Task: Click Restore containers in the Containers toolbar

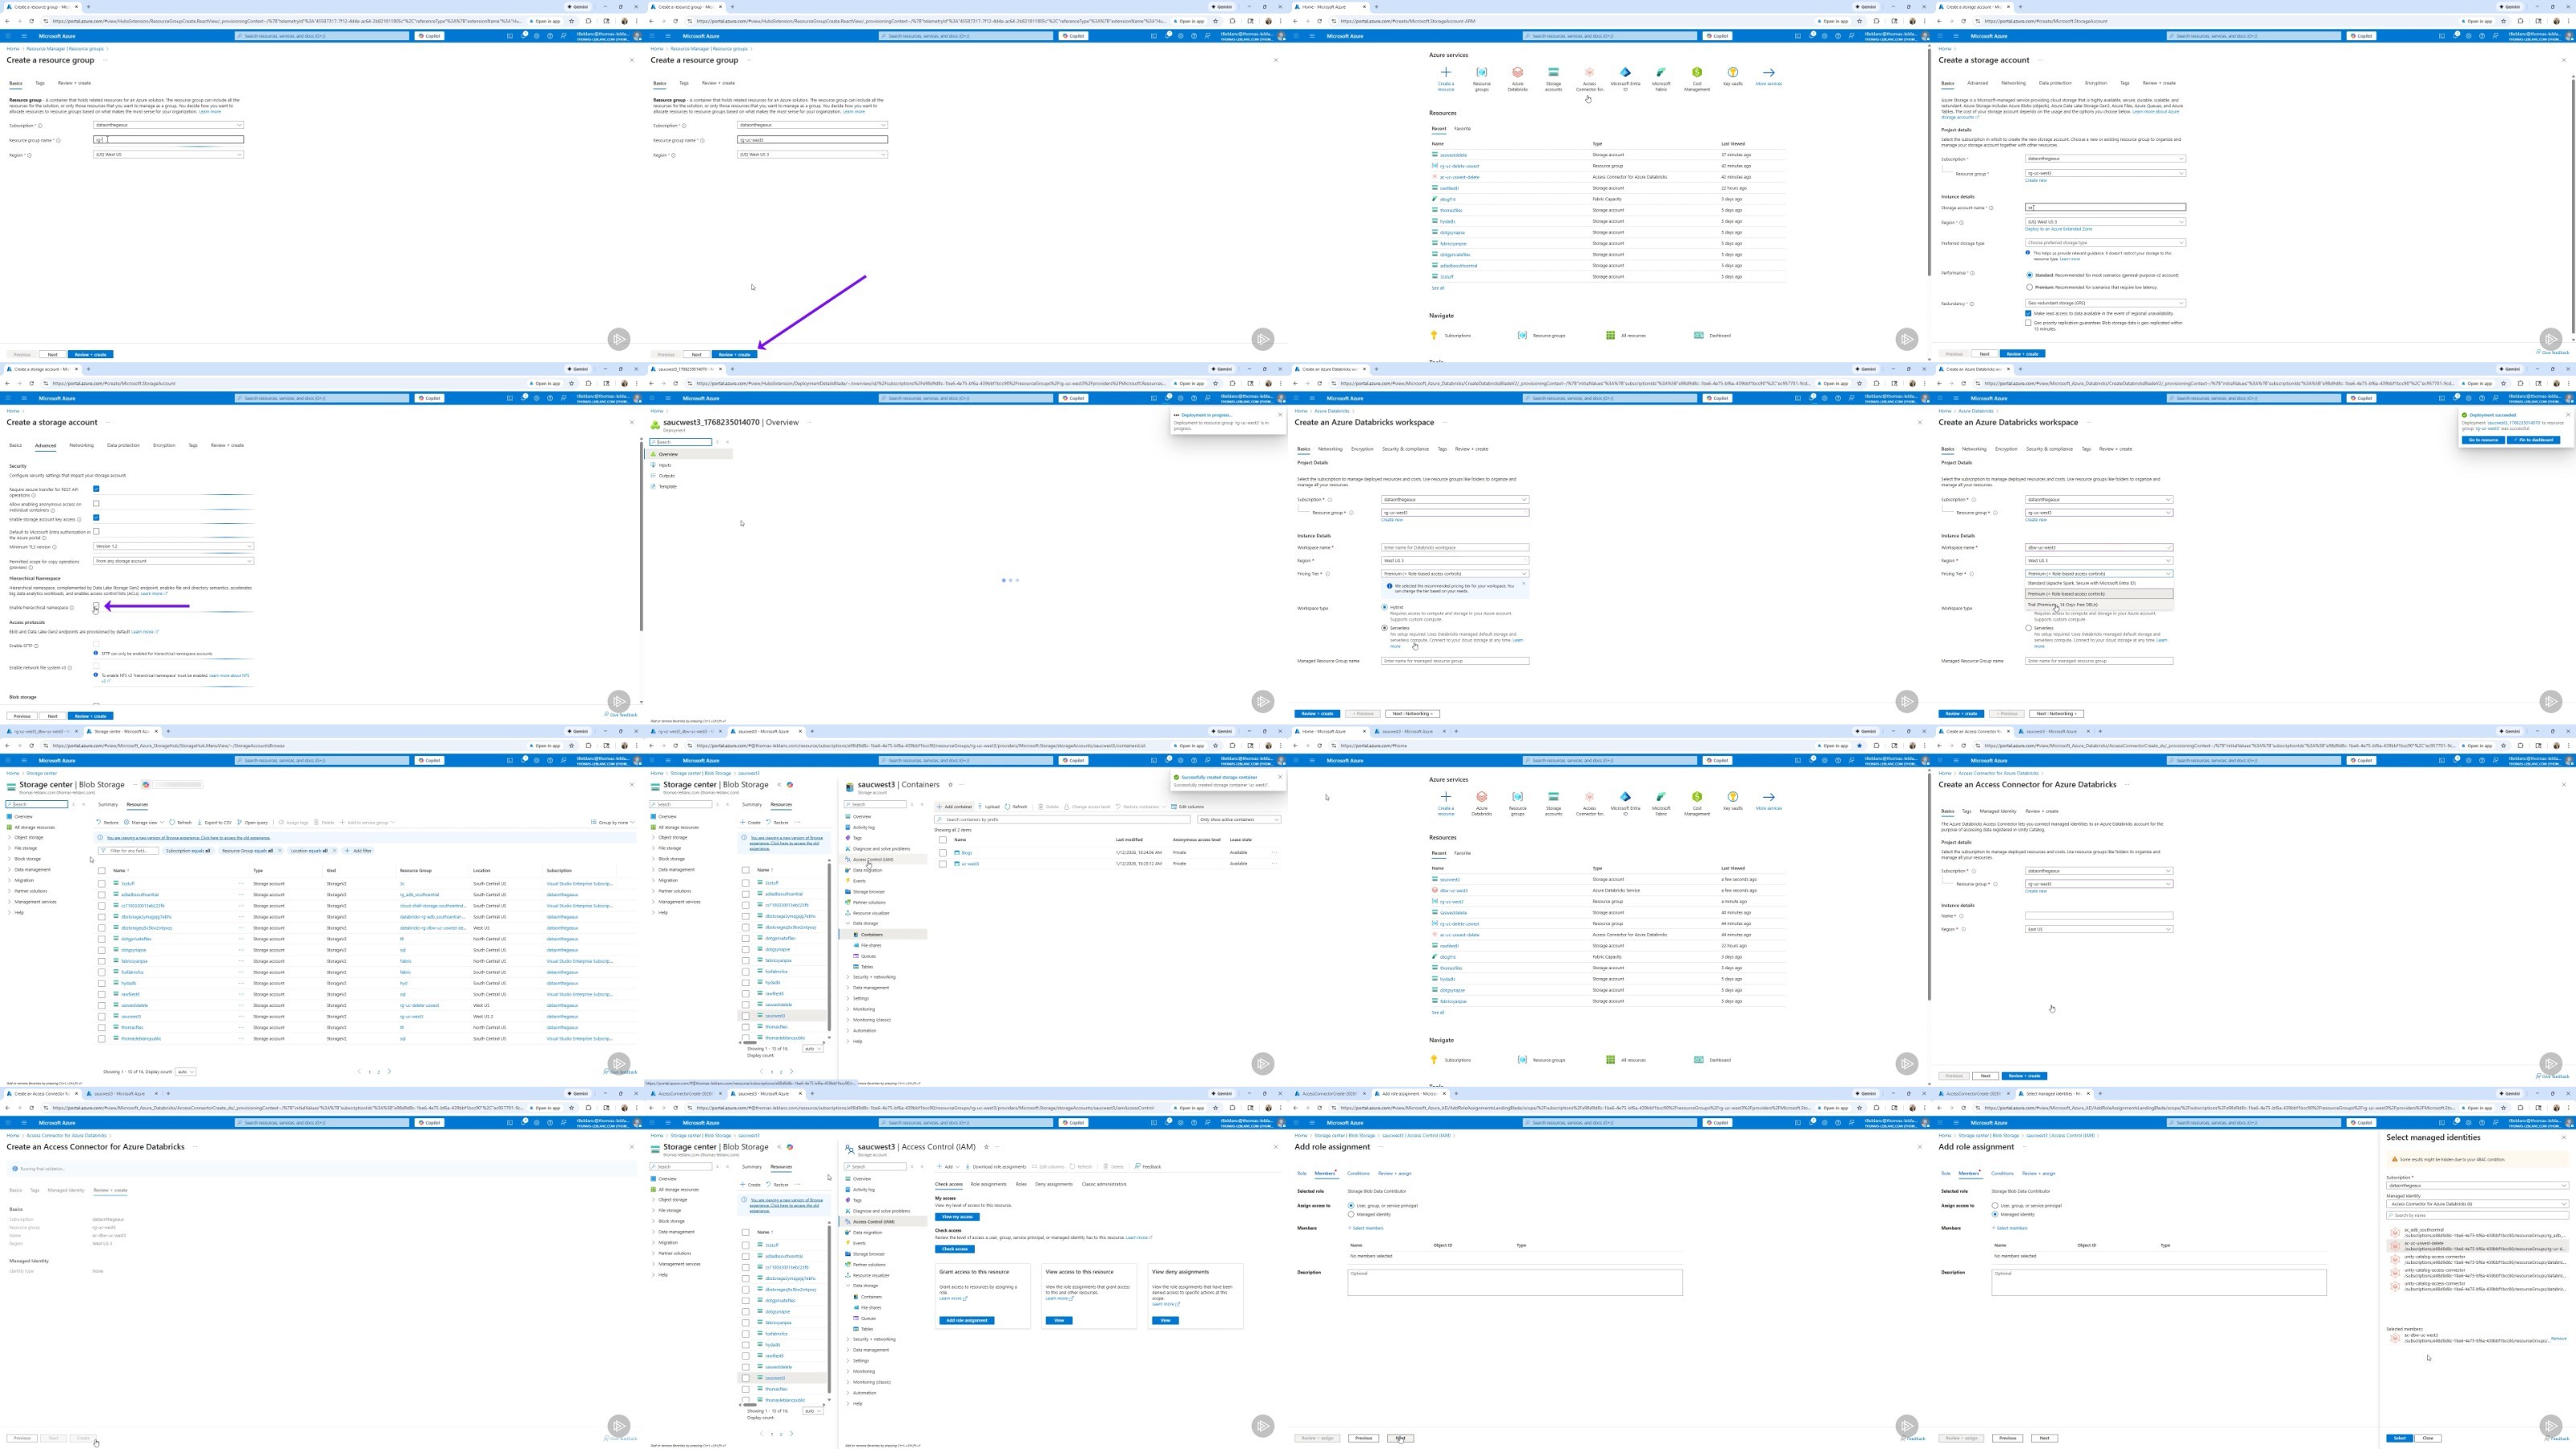Action: (1139, 806)
